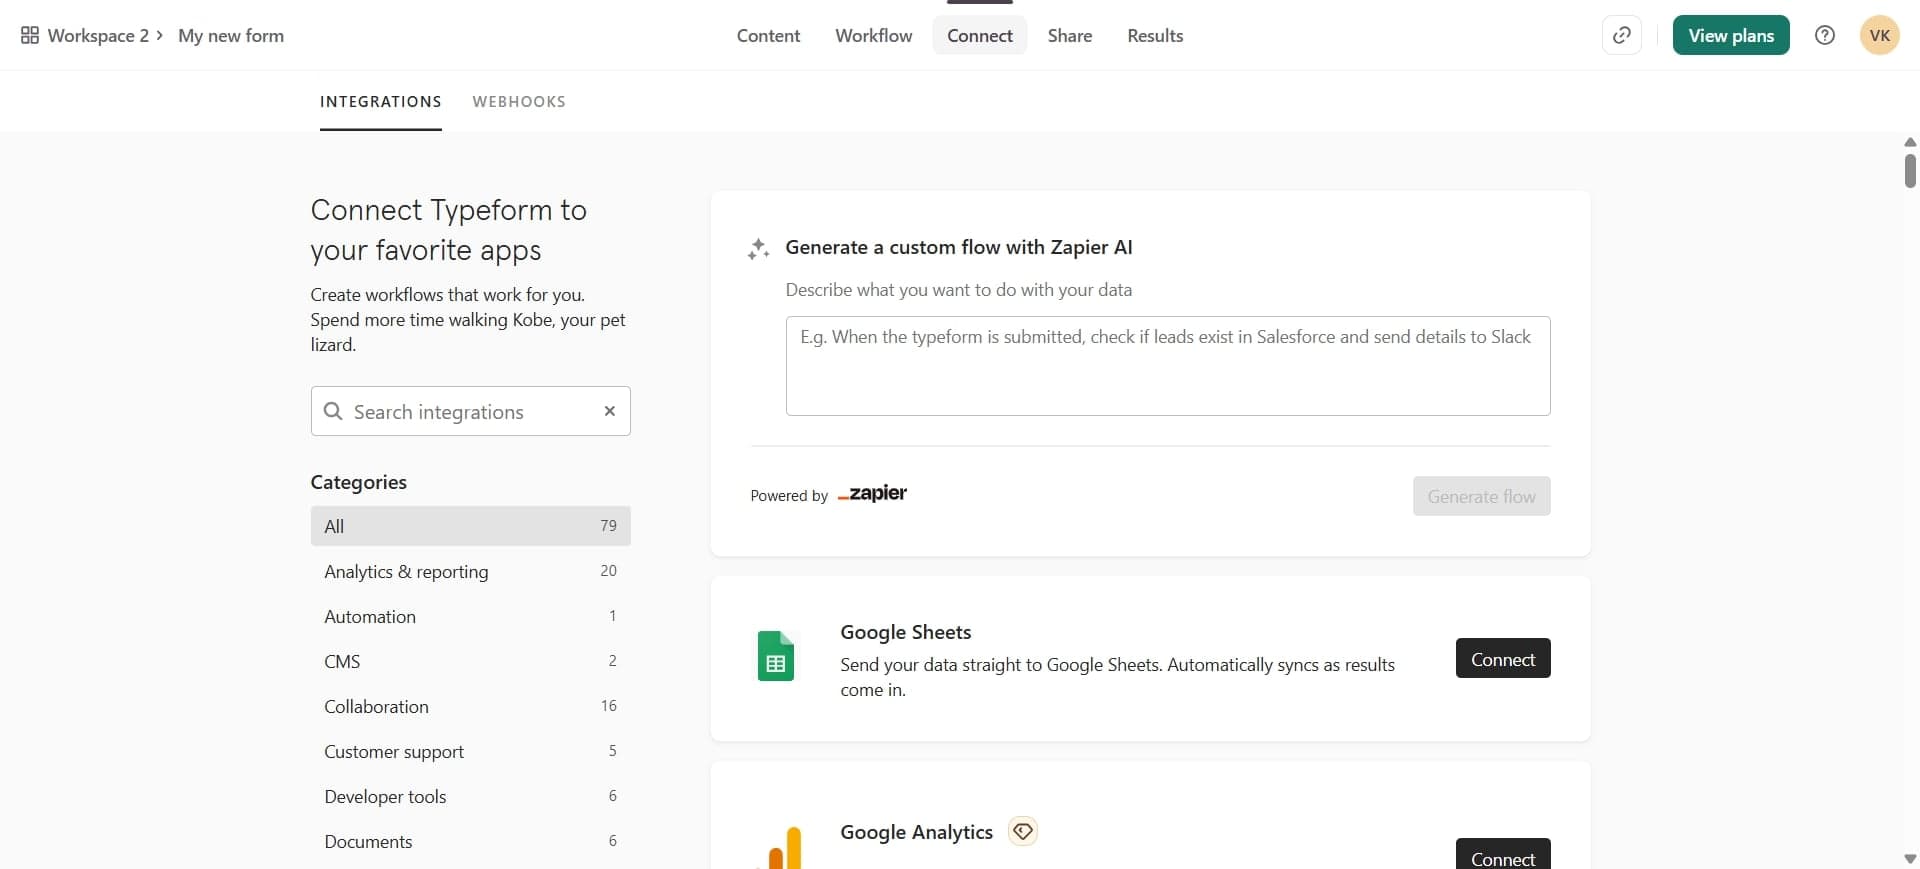
Task: Select the Integrations sub-tab
Action: pos(381,102)
